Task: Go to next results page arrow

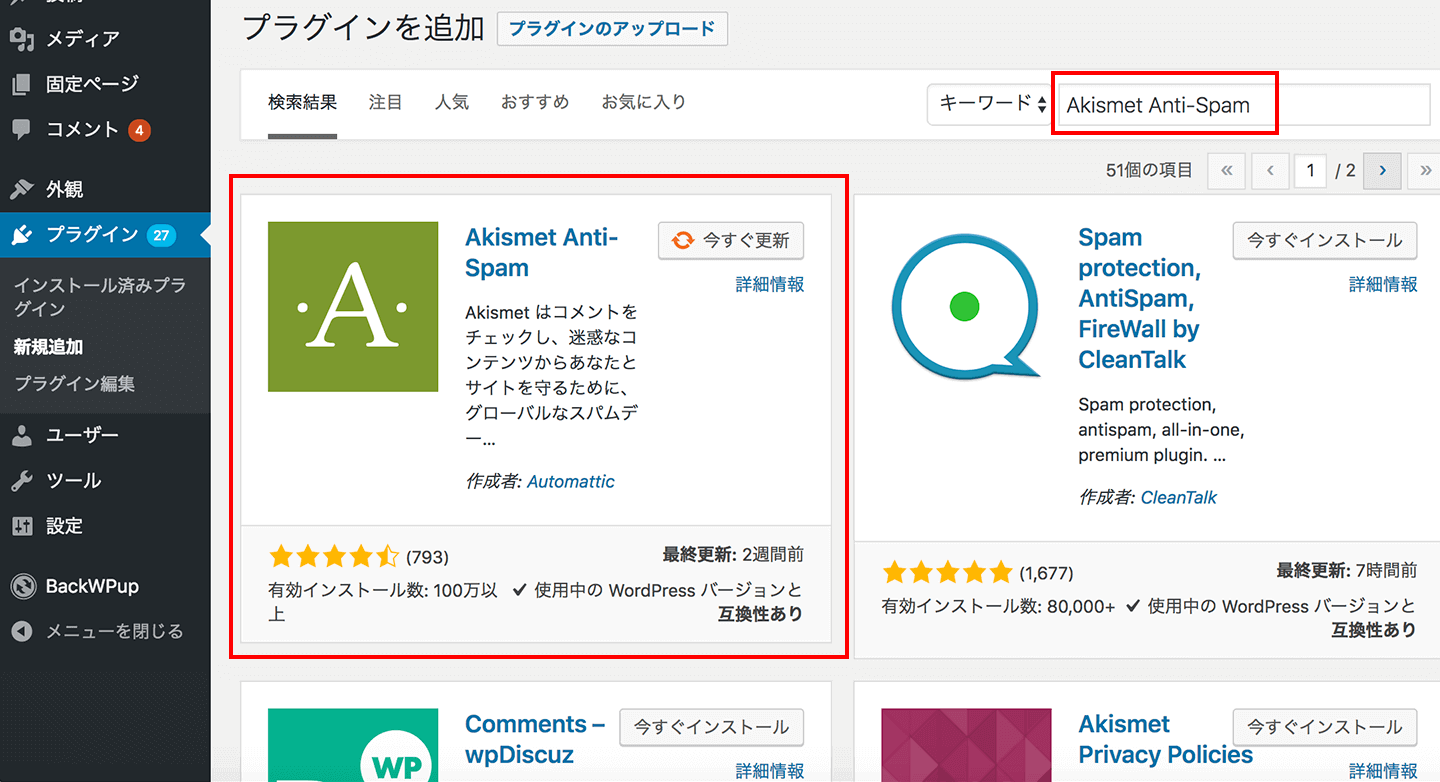Action: (1382, 171)
